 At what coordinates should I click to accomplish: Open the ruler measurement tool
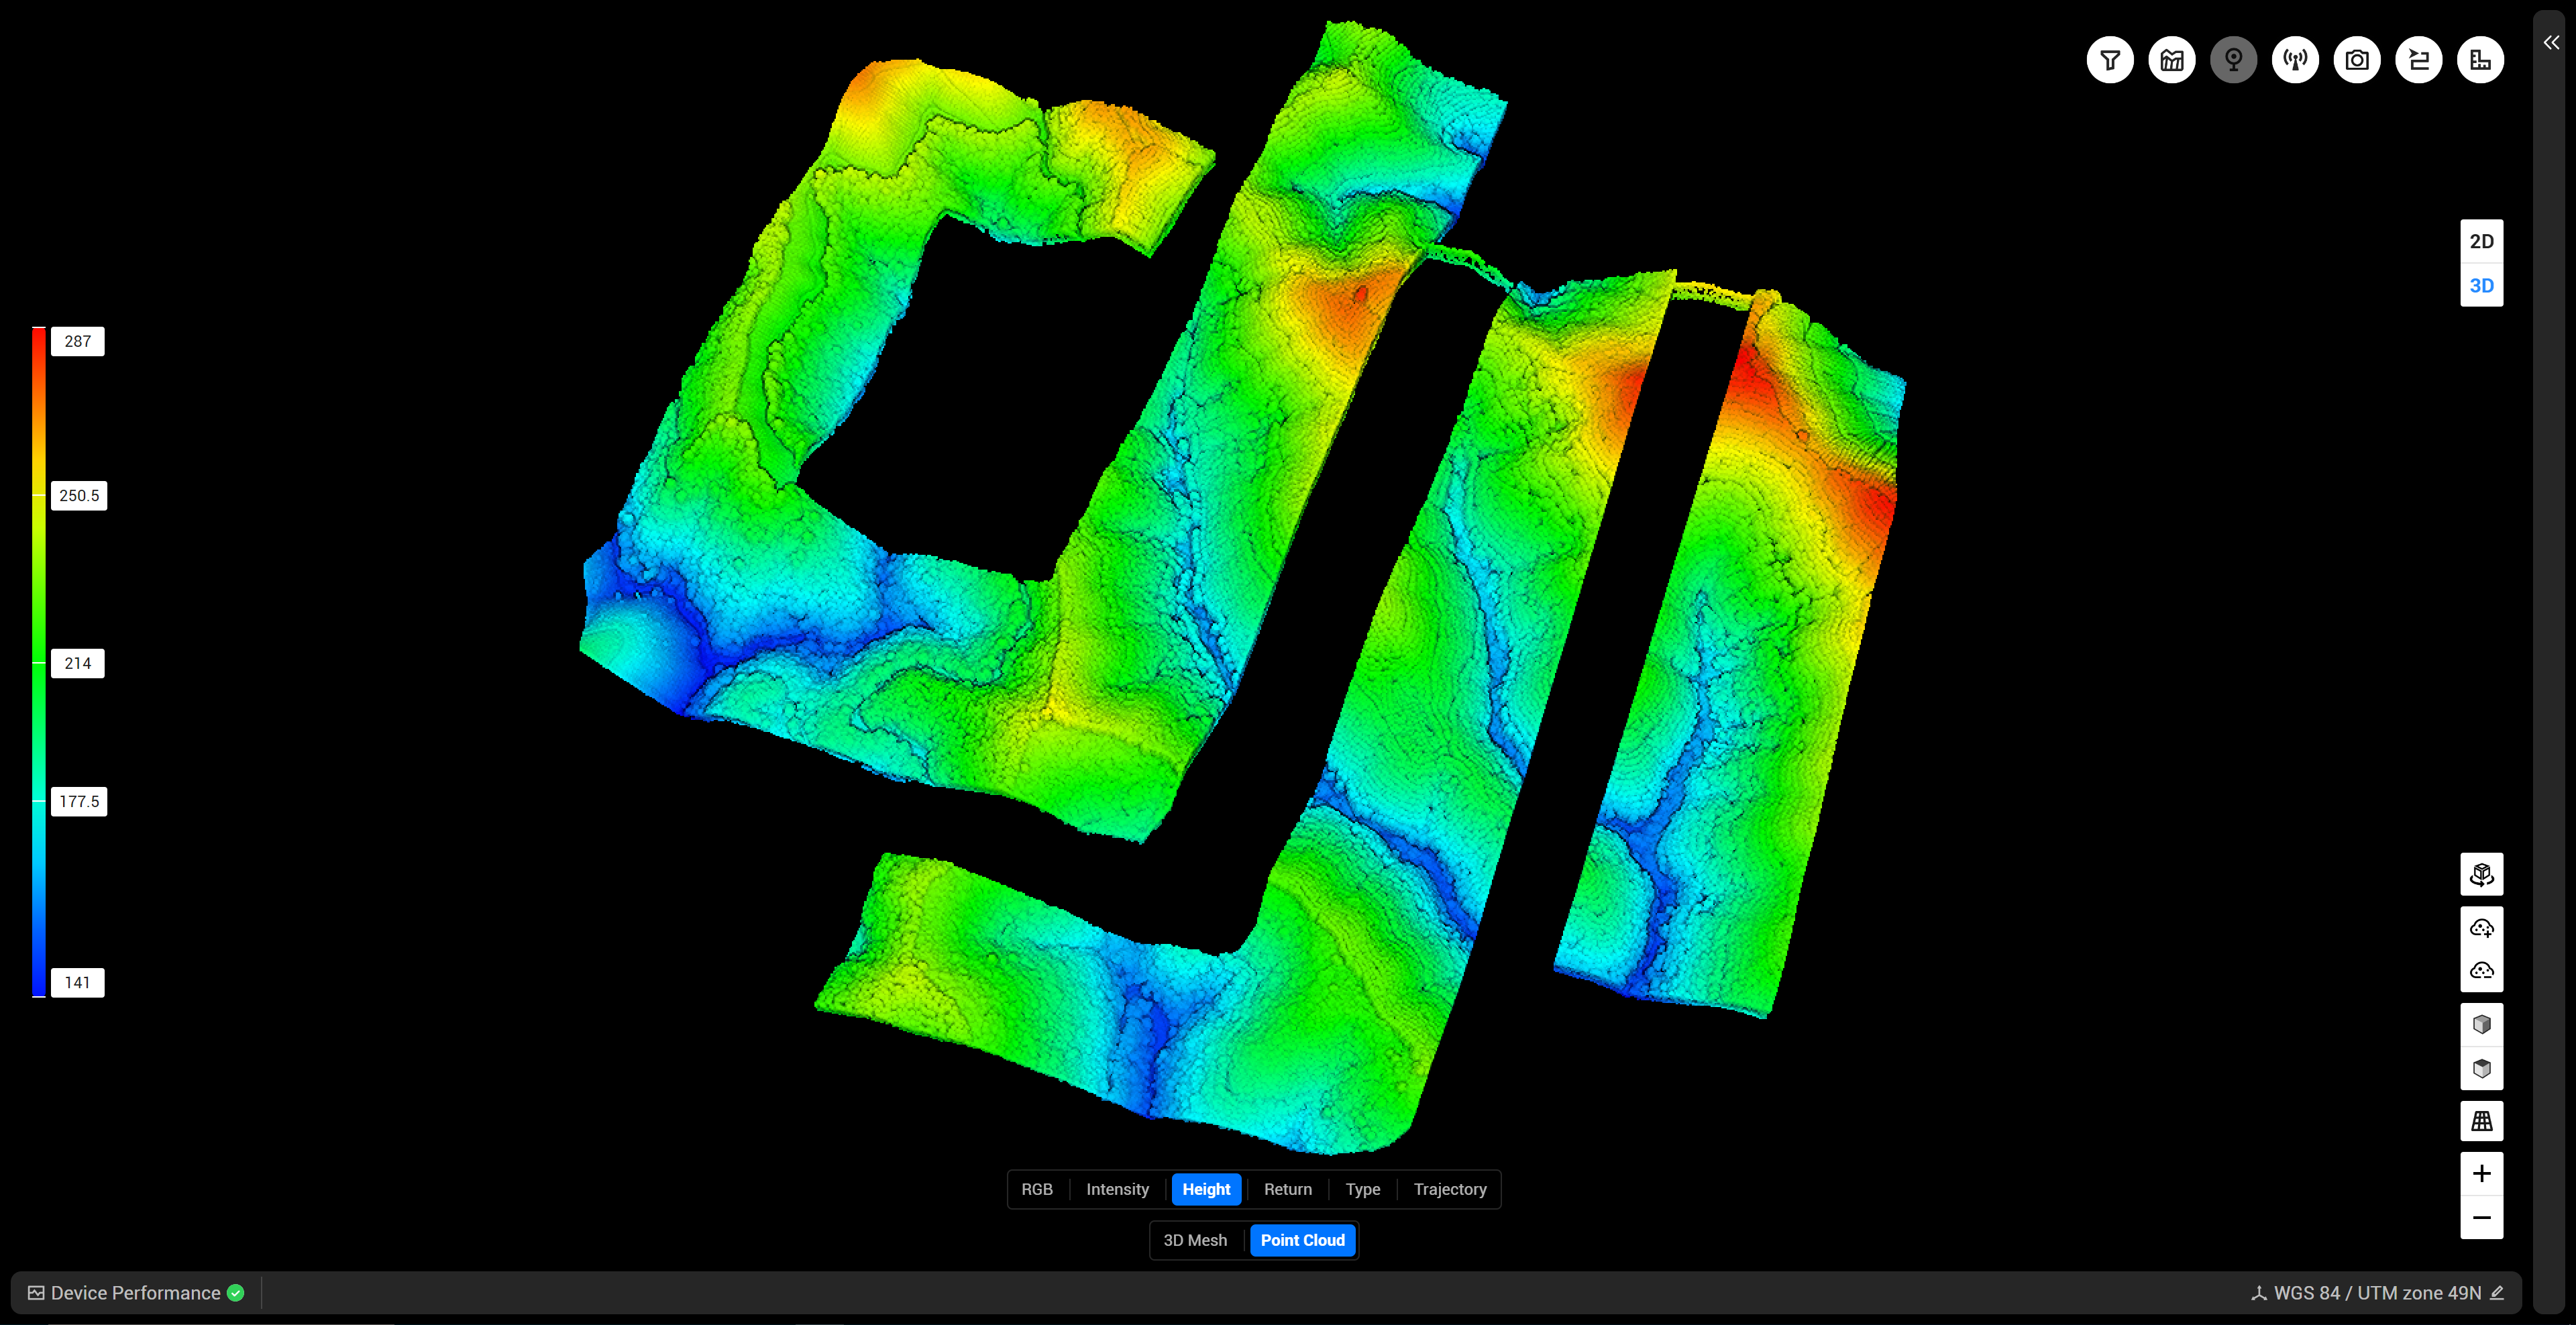coord(2480,60)
